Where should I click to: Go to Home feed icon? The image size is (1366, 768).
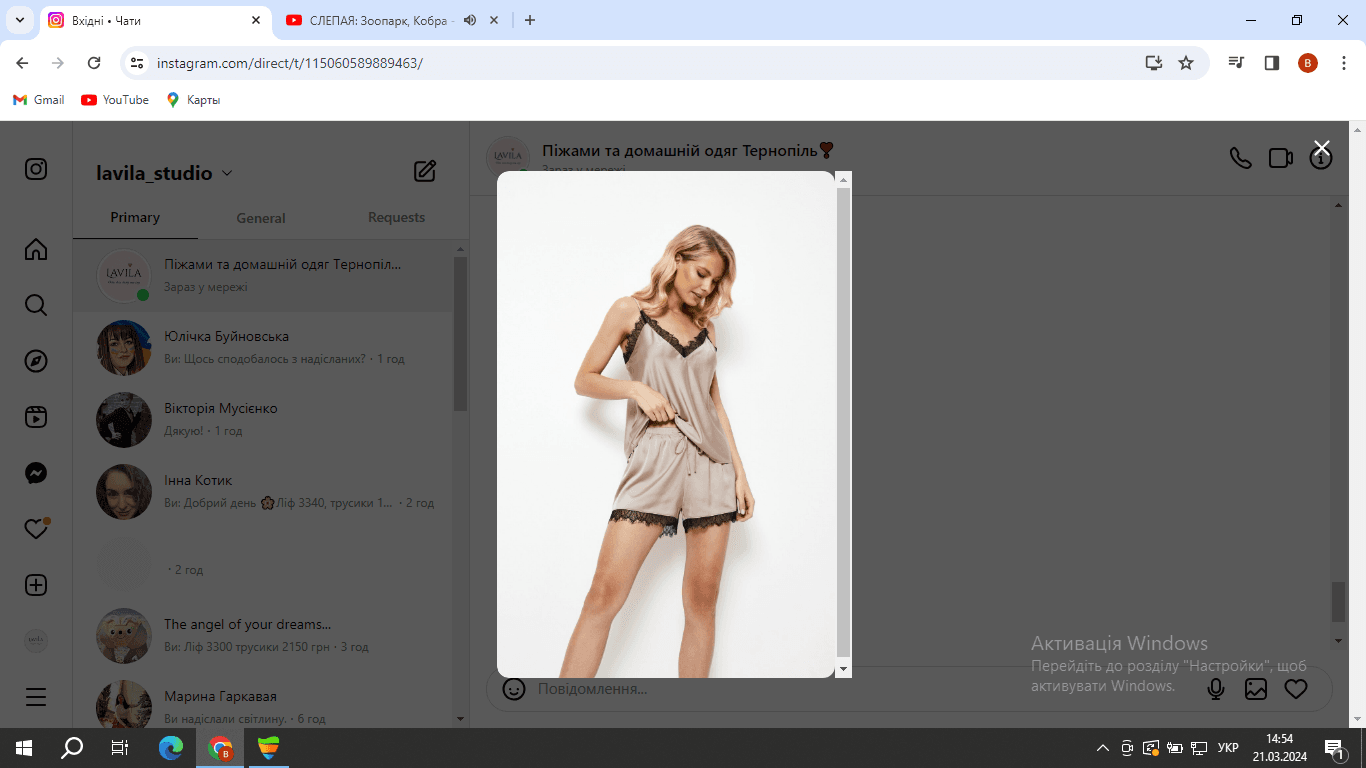pos(36,249)
